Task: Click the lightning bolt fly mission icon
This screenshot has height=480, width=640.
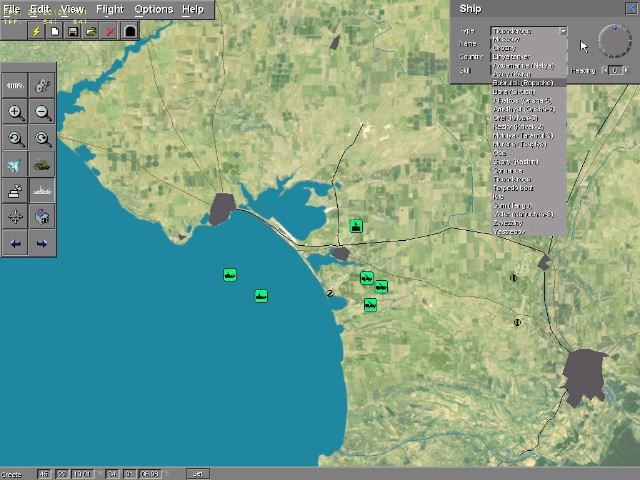Action: click(37, 31)
